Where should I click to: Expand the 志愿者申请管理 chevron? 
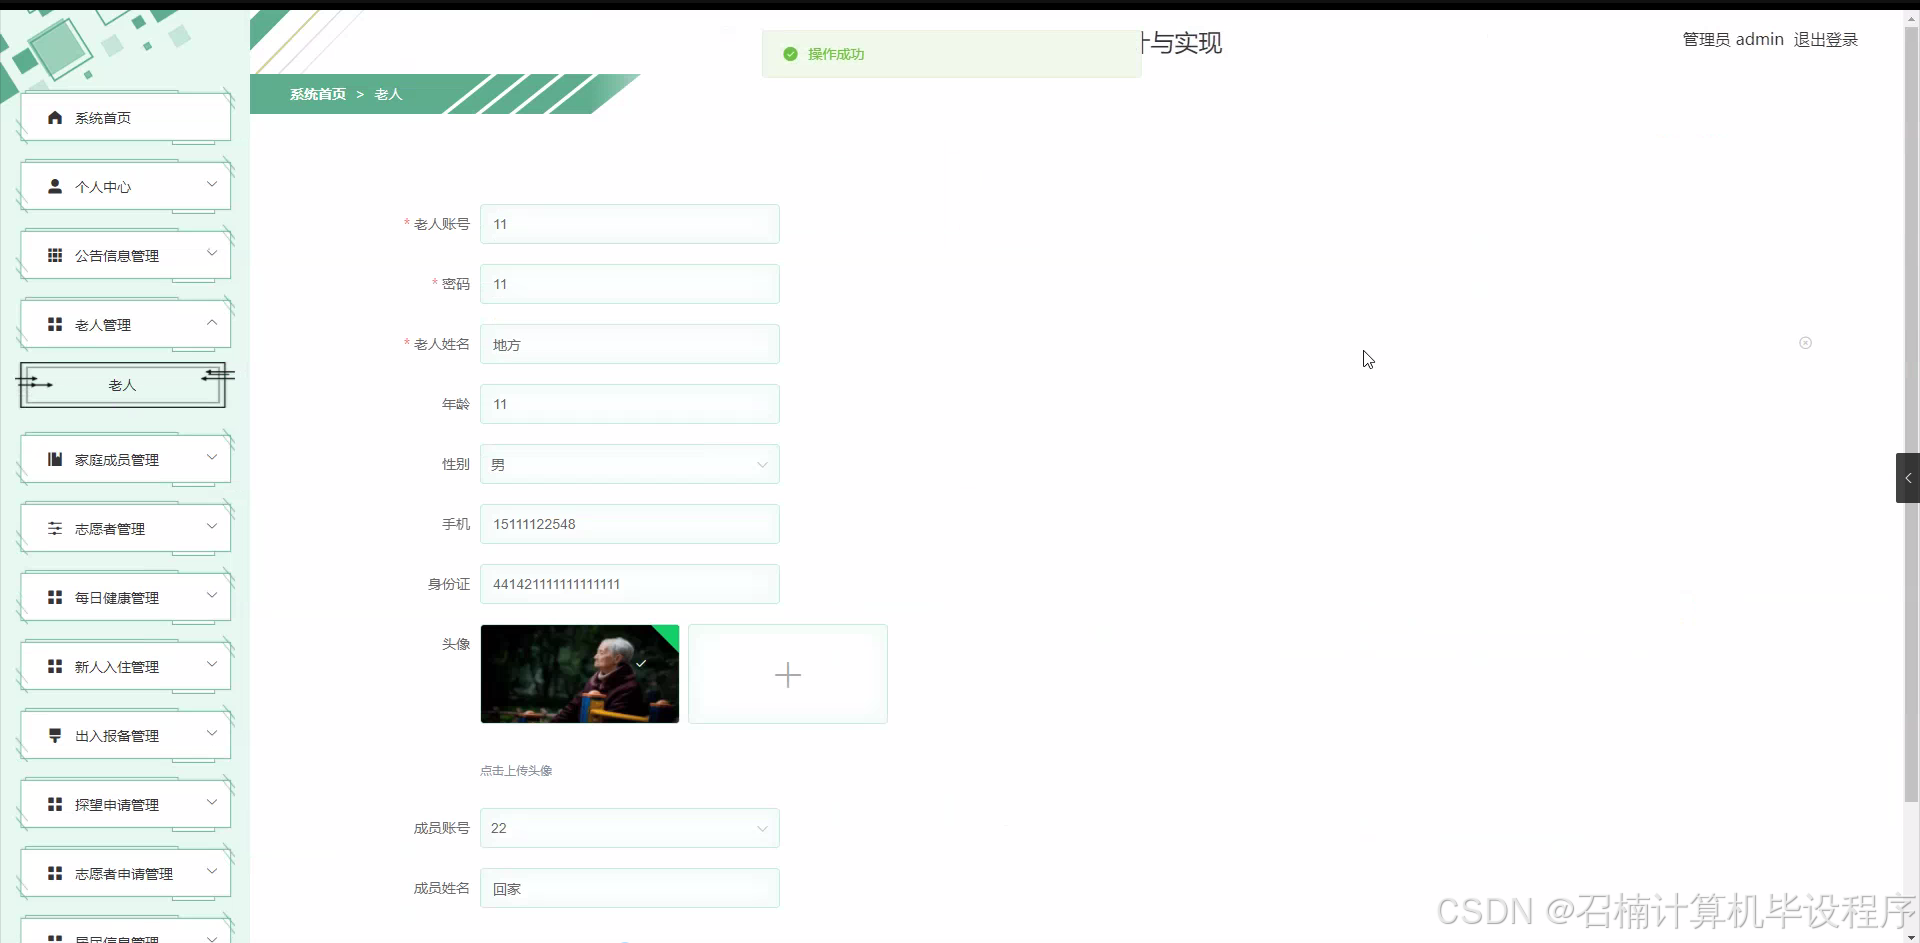click(x=212, y=872)
